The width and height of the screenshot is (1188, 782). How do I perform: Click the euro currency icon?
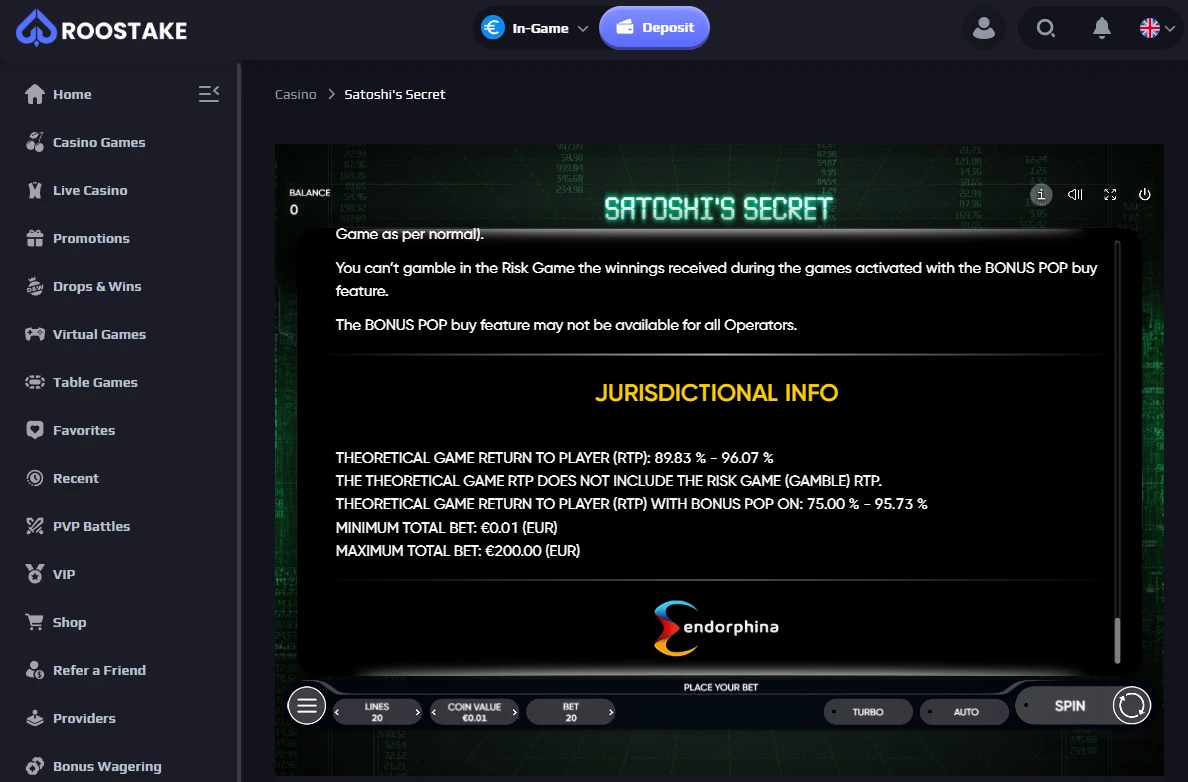pos(492,28)
